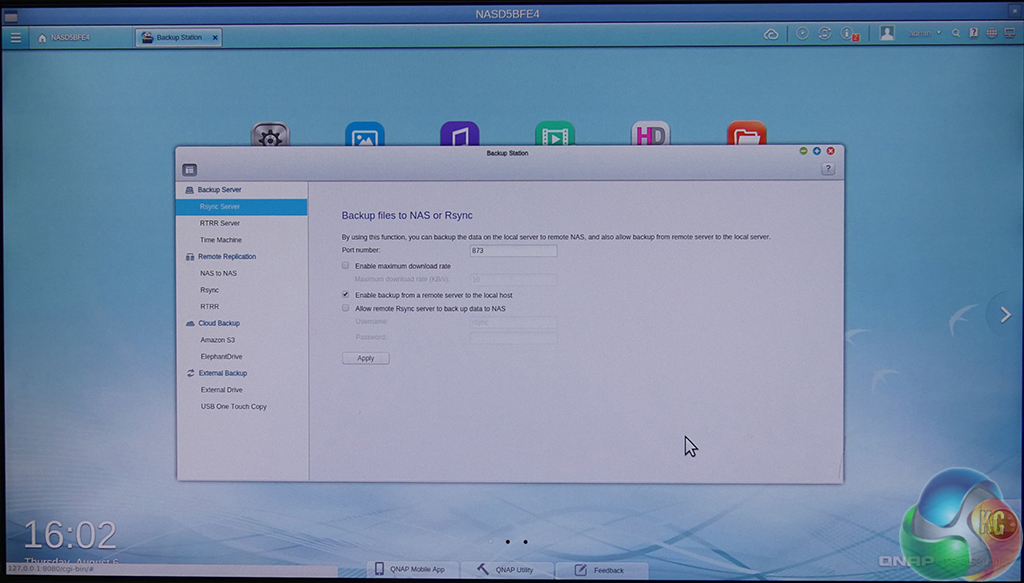Screen dimensions: 1024x583
Task: Select Rsync Server in sidebar
Action: pos(241,207)
